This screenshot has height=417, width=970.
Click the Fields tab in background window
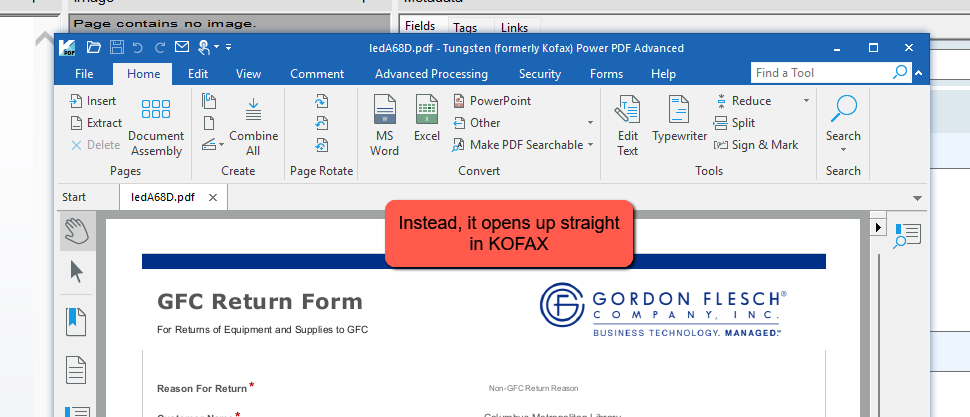click(420, 26)
